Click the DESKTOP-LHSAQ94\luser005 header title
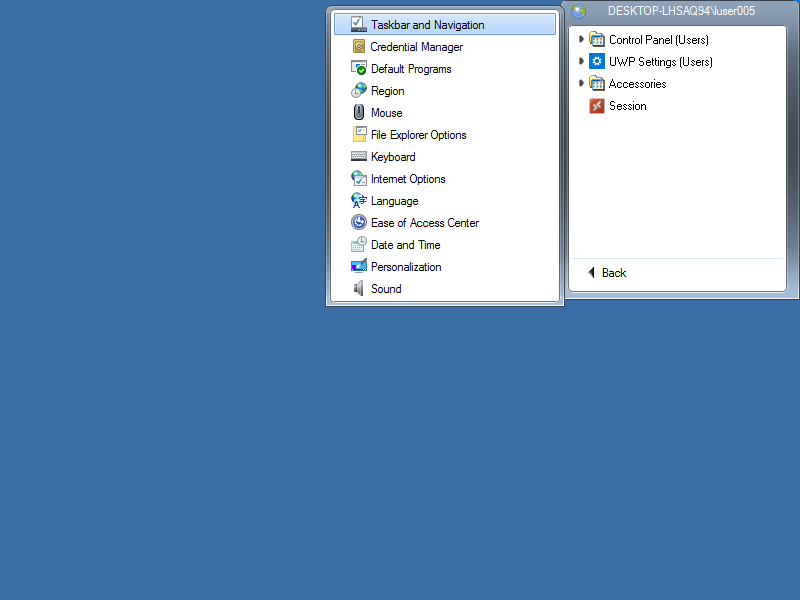This screenshot has height=600, width=800. 681,11
